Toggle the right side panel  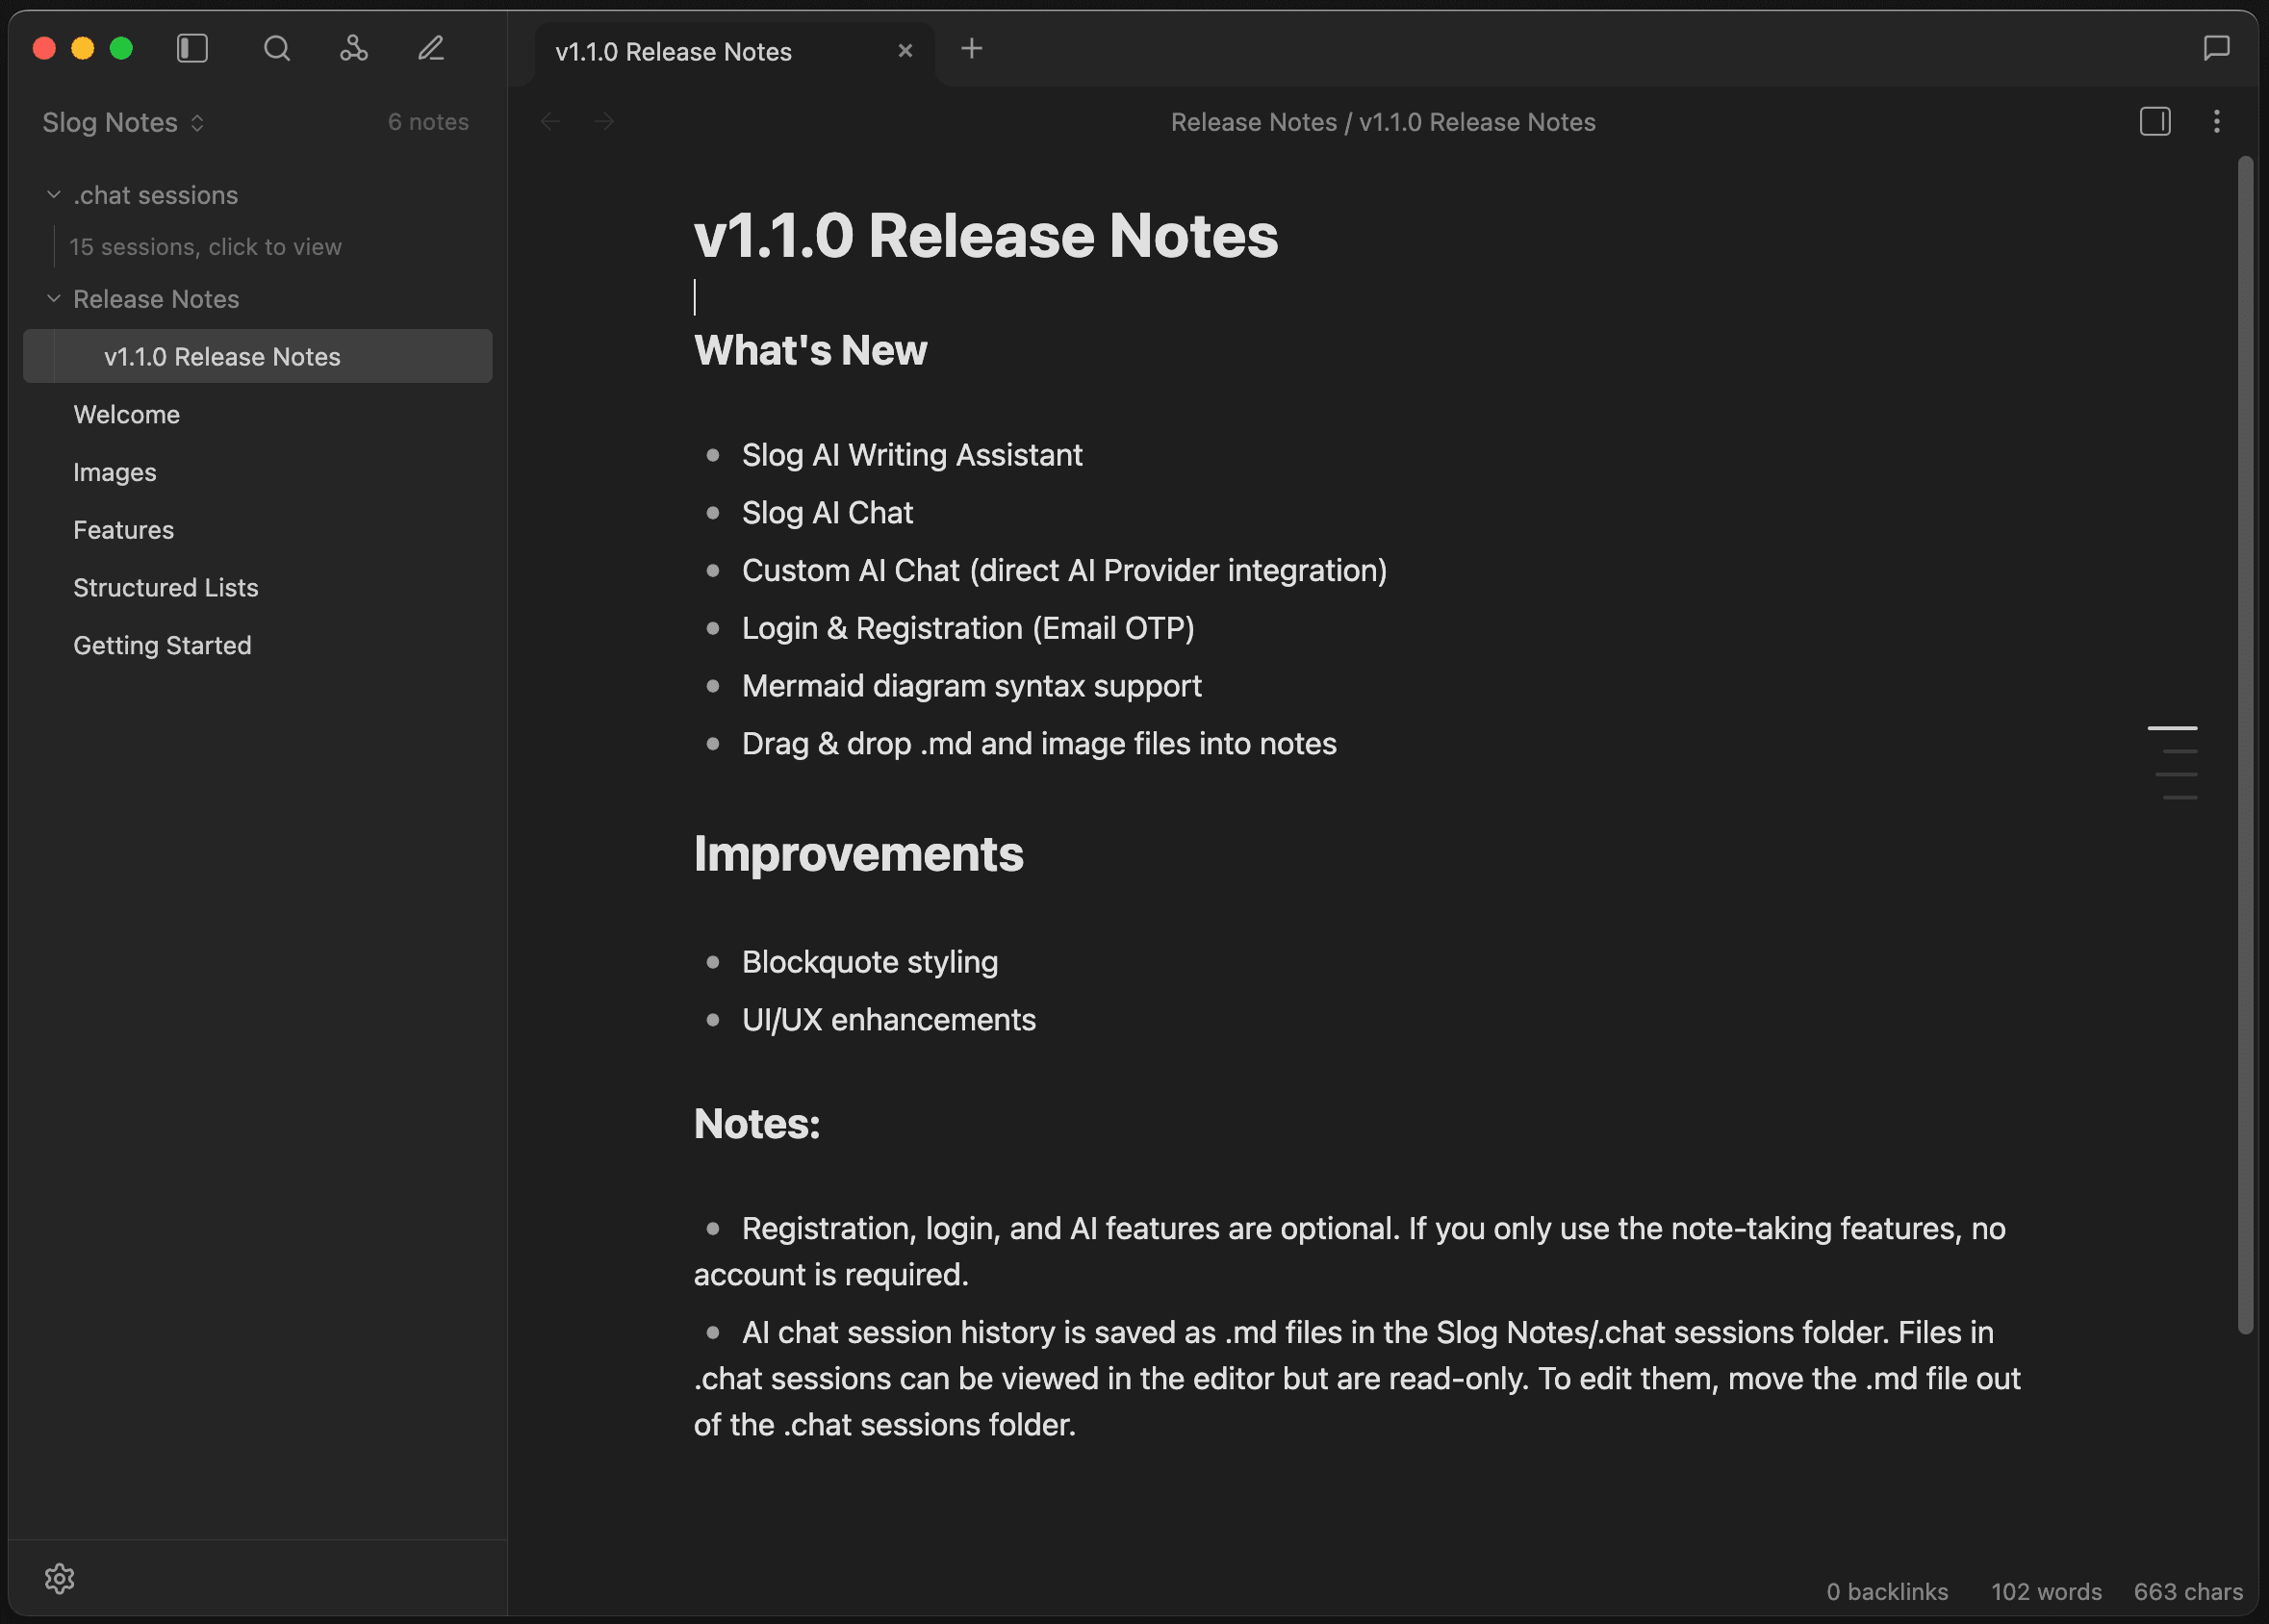click(2155, 121)
